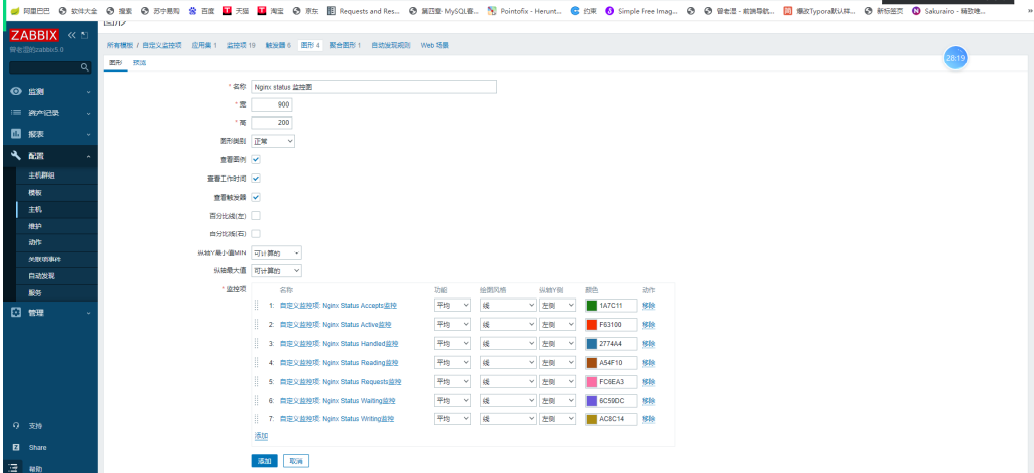Click the 取消 button
1034x473 pixels.
point(296,461)
